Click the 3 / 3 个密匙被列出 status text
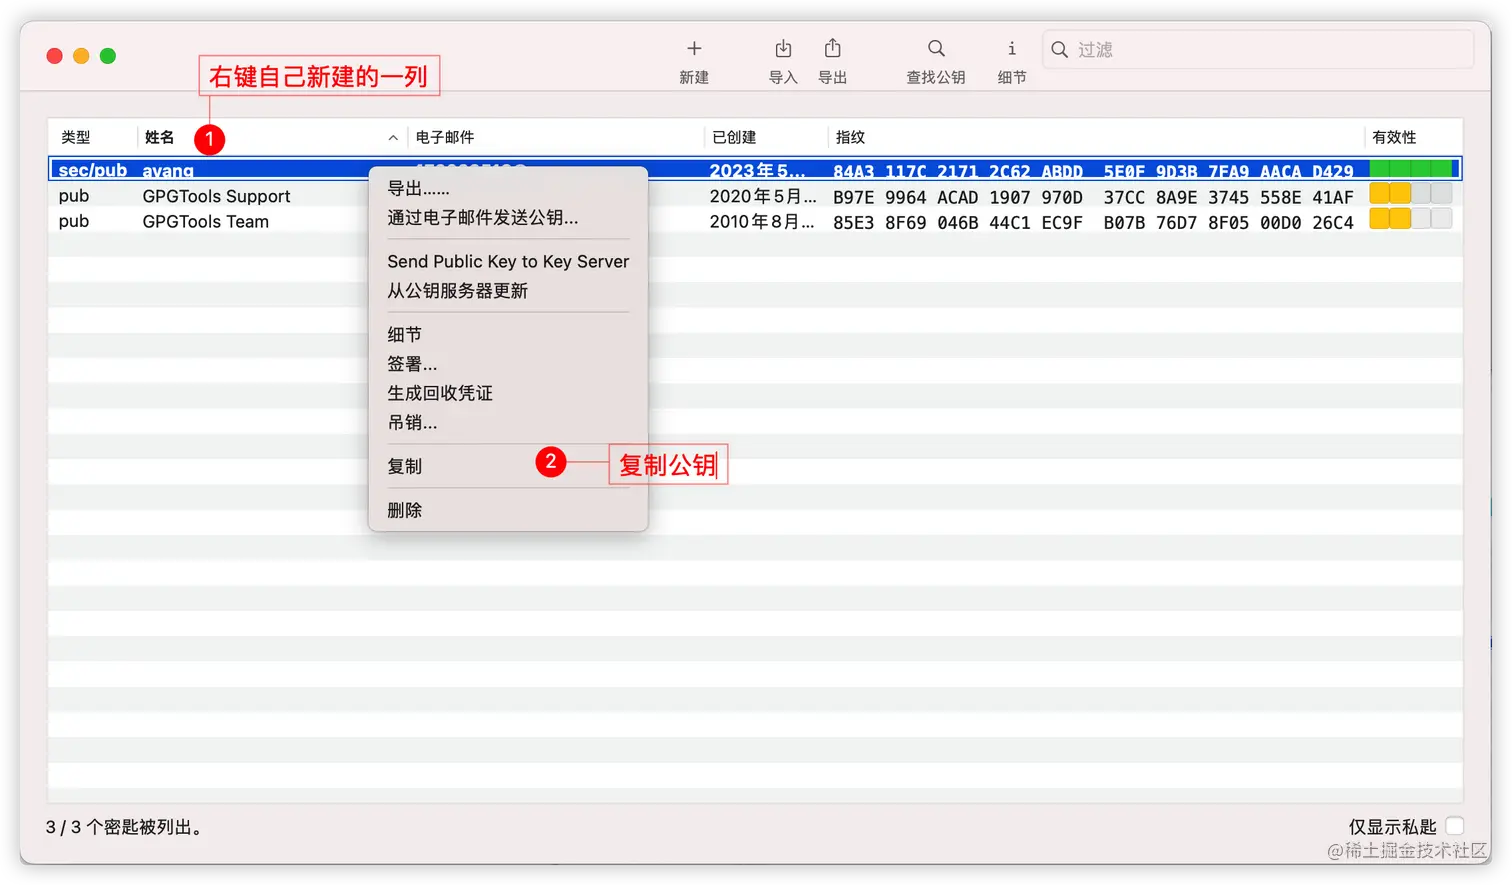Image resolution: width=1512 pixels, height=885 pixels. tap(125, 827)
